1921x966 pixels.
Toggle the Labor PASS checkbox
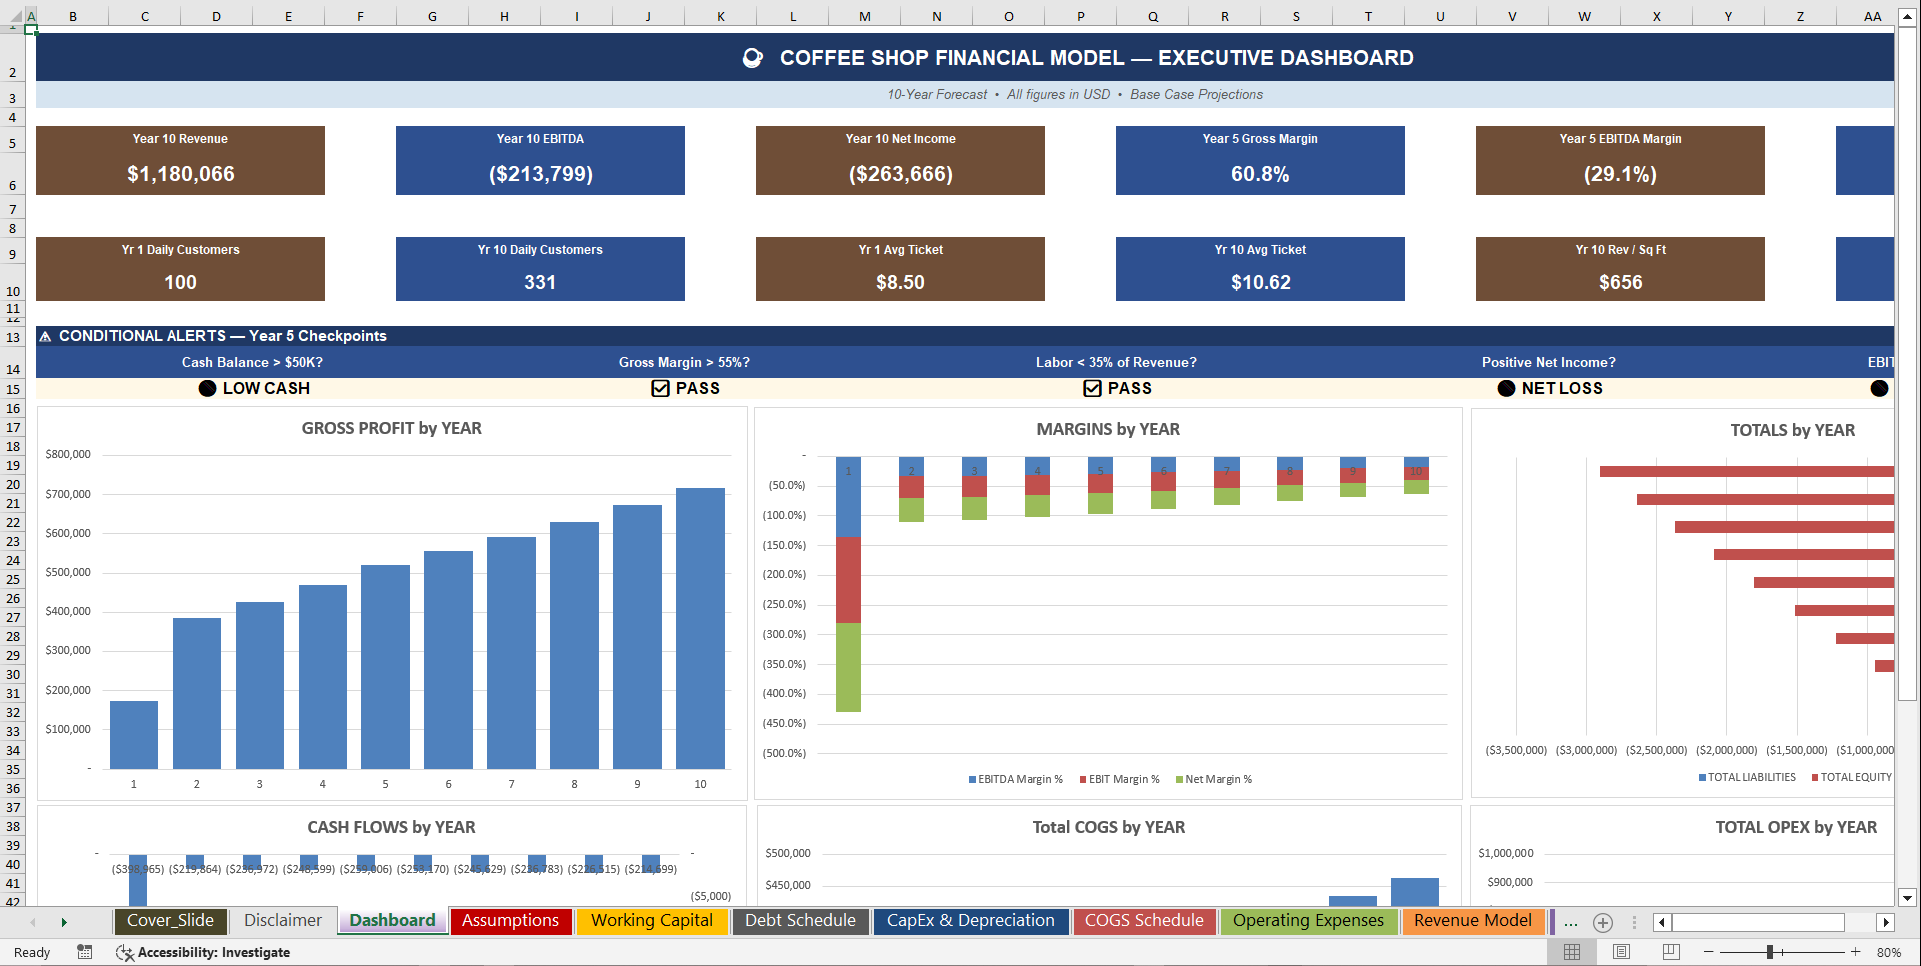pyautogui.click(x=1092, y=388)
